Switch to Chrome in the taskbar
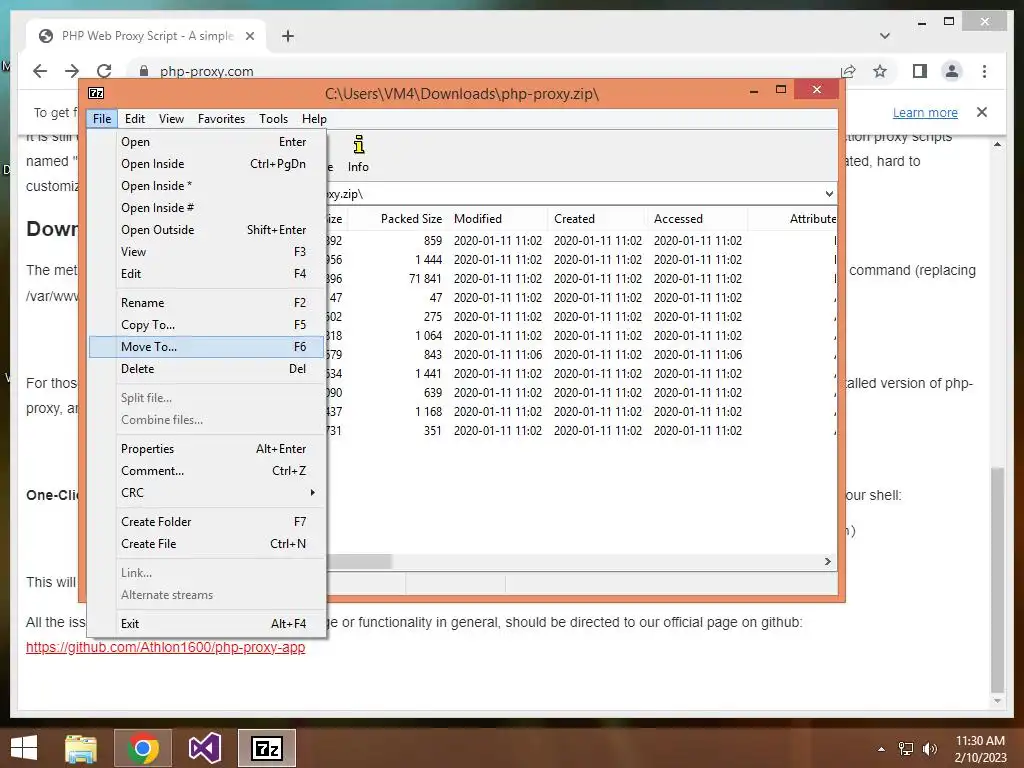Image resolution: width=1024 pixels, height=768 pixels. (x=143, y=748)
